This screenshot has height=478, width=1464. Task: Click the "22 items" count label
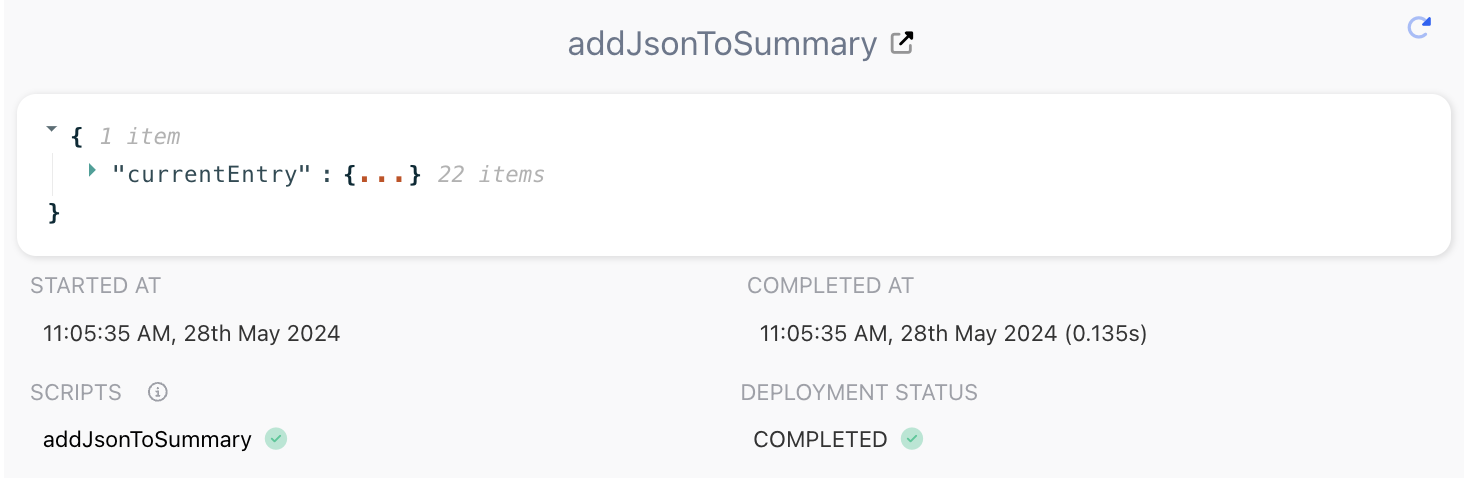491,175
